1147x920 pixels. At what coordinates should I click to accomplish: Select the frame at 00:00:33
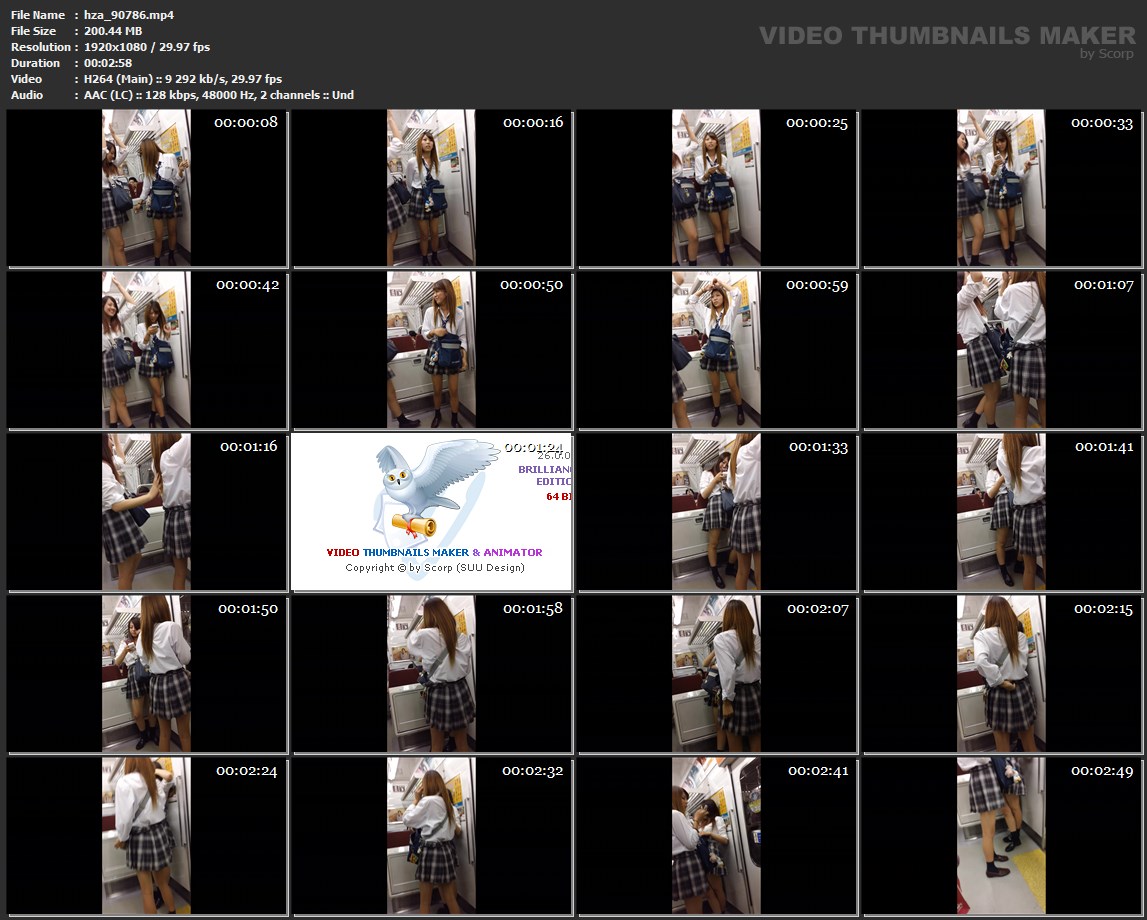click(1001, 188)
